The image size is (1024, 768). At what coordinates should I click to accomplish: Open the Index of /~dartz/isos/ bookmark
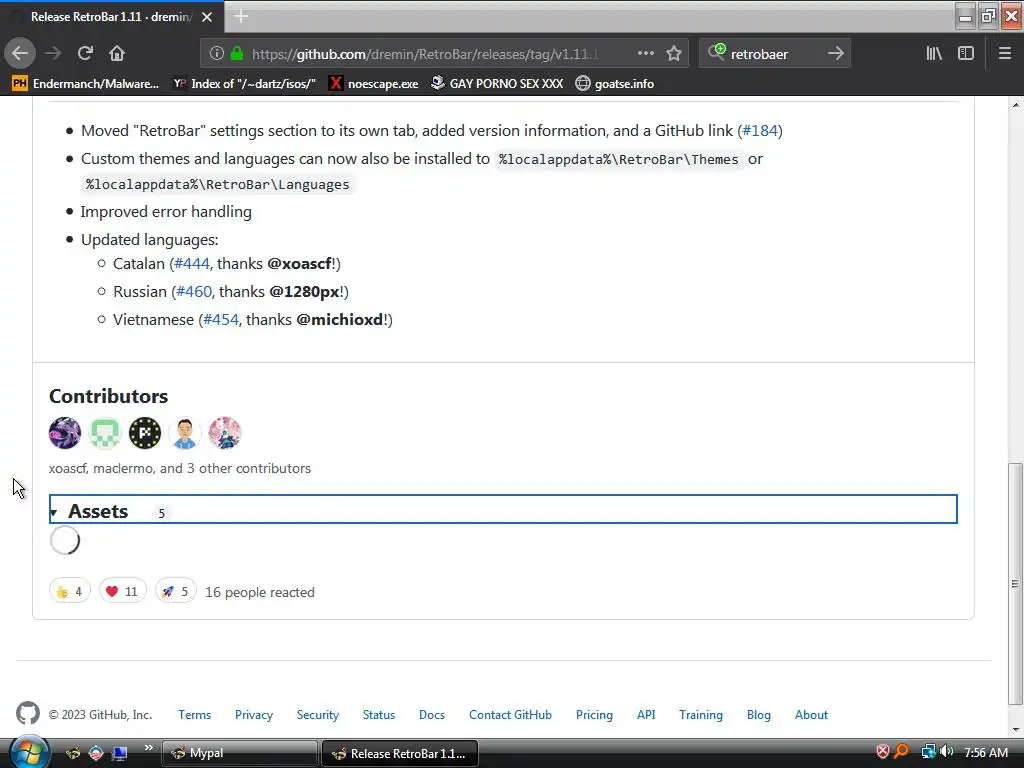pos(244,84)
